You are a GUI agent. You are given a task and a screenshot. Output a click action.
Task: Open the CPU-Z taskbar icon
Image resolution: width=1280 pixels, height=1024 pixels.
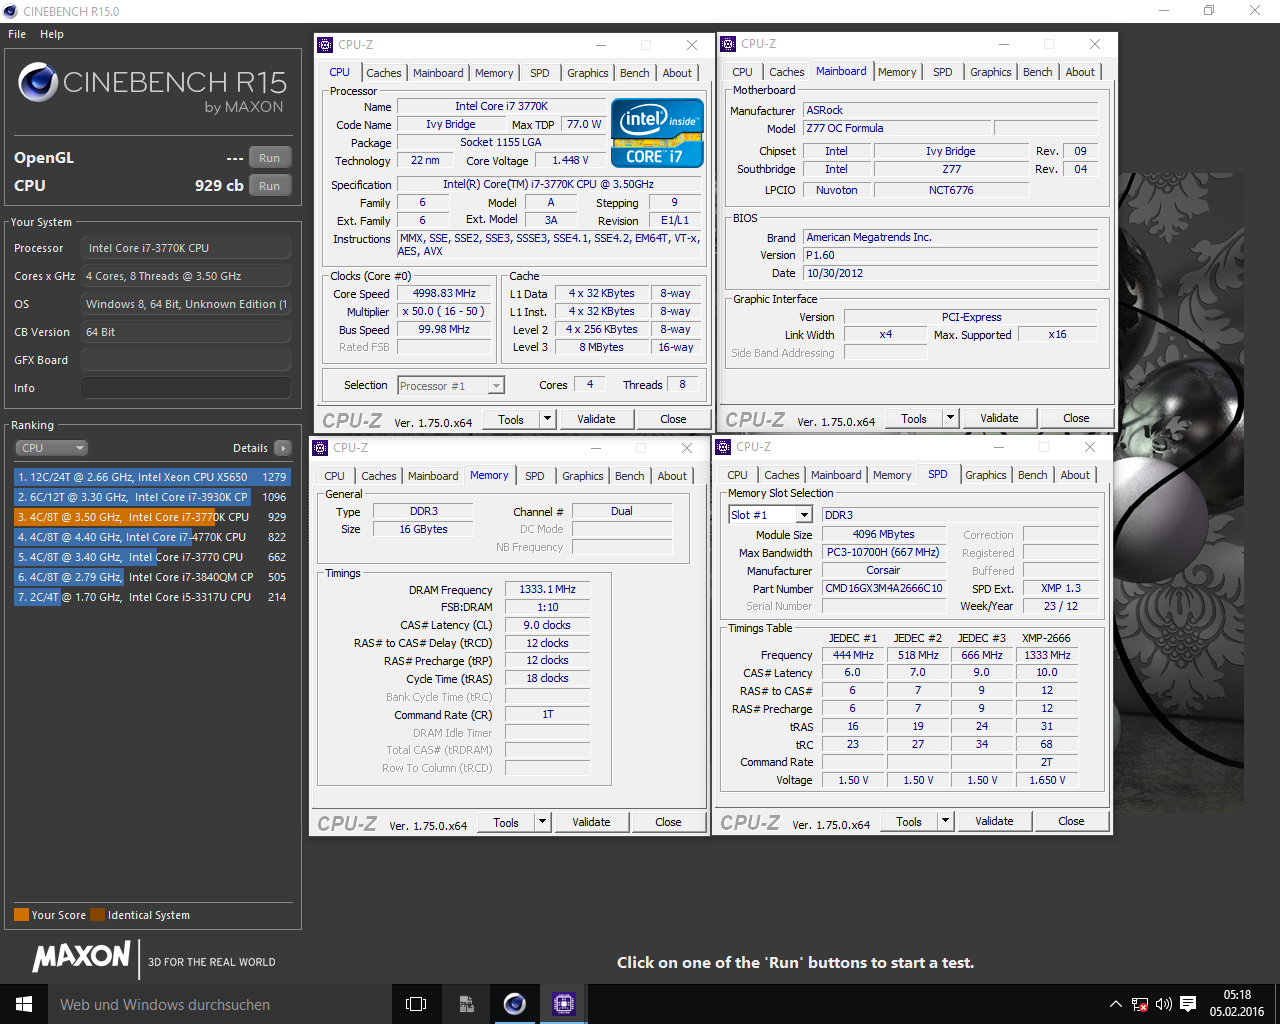coord(563,1004)
